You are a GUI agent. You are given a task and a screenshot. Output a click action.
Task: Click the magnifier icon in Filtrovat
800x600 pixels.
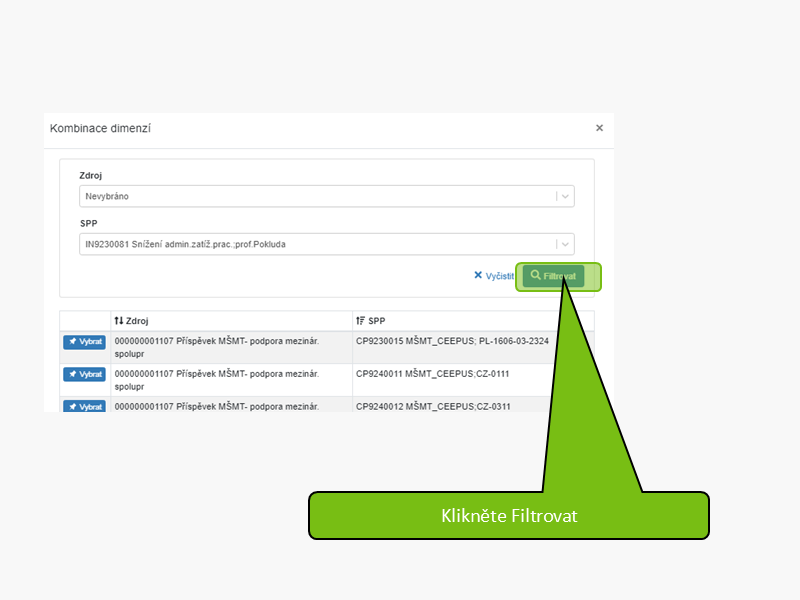[x=535, y=276]
